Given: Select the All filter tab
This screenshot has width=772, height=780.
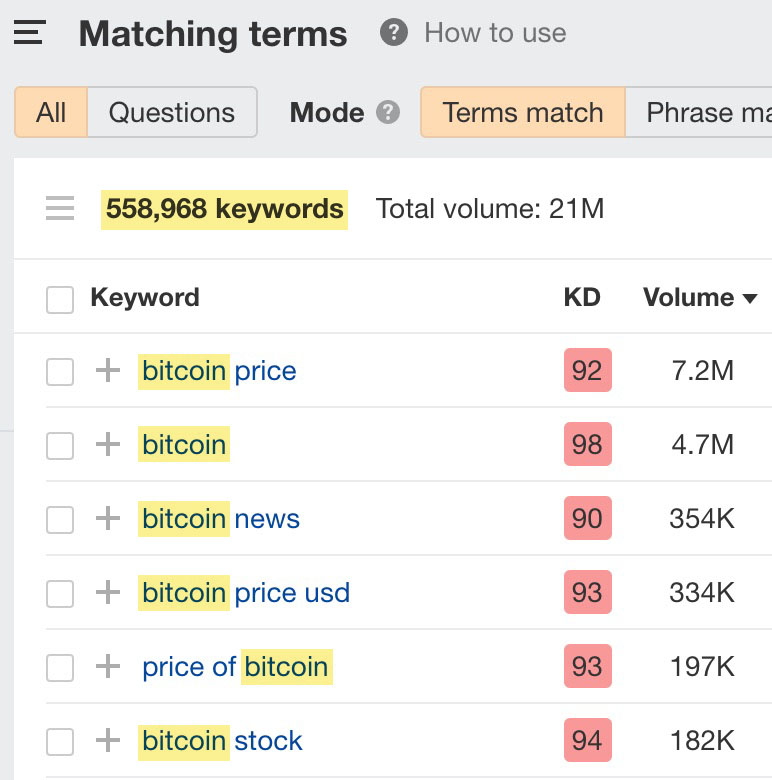Looking at the screenshot, I should 51,112.
